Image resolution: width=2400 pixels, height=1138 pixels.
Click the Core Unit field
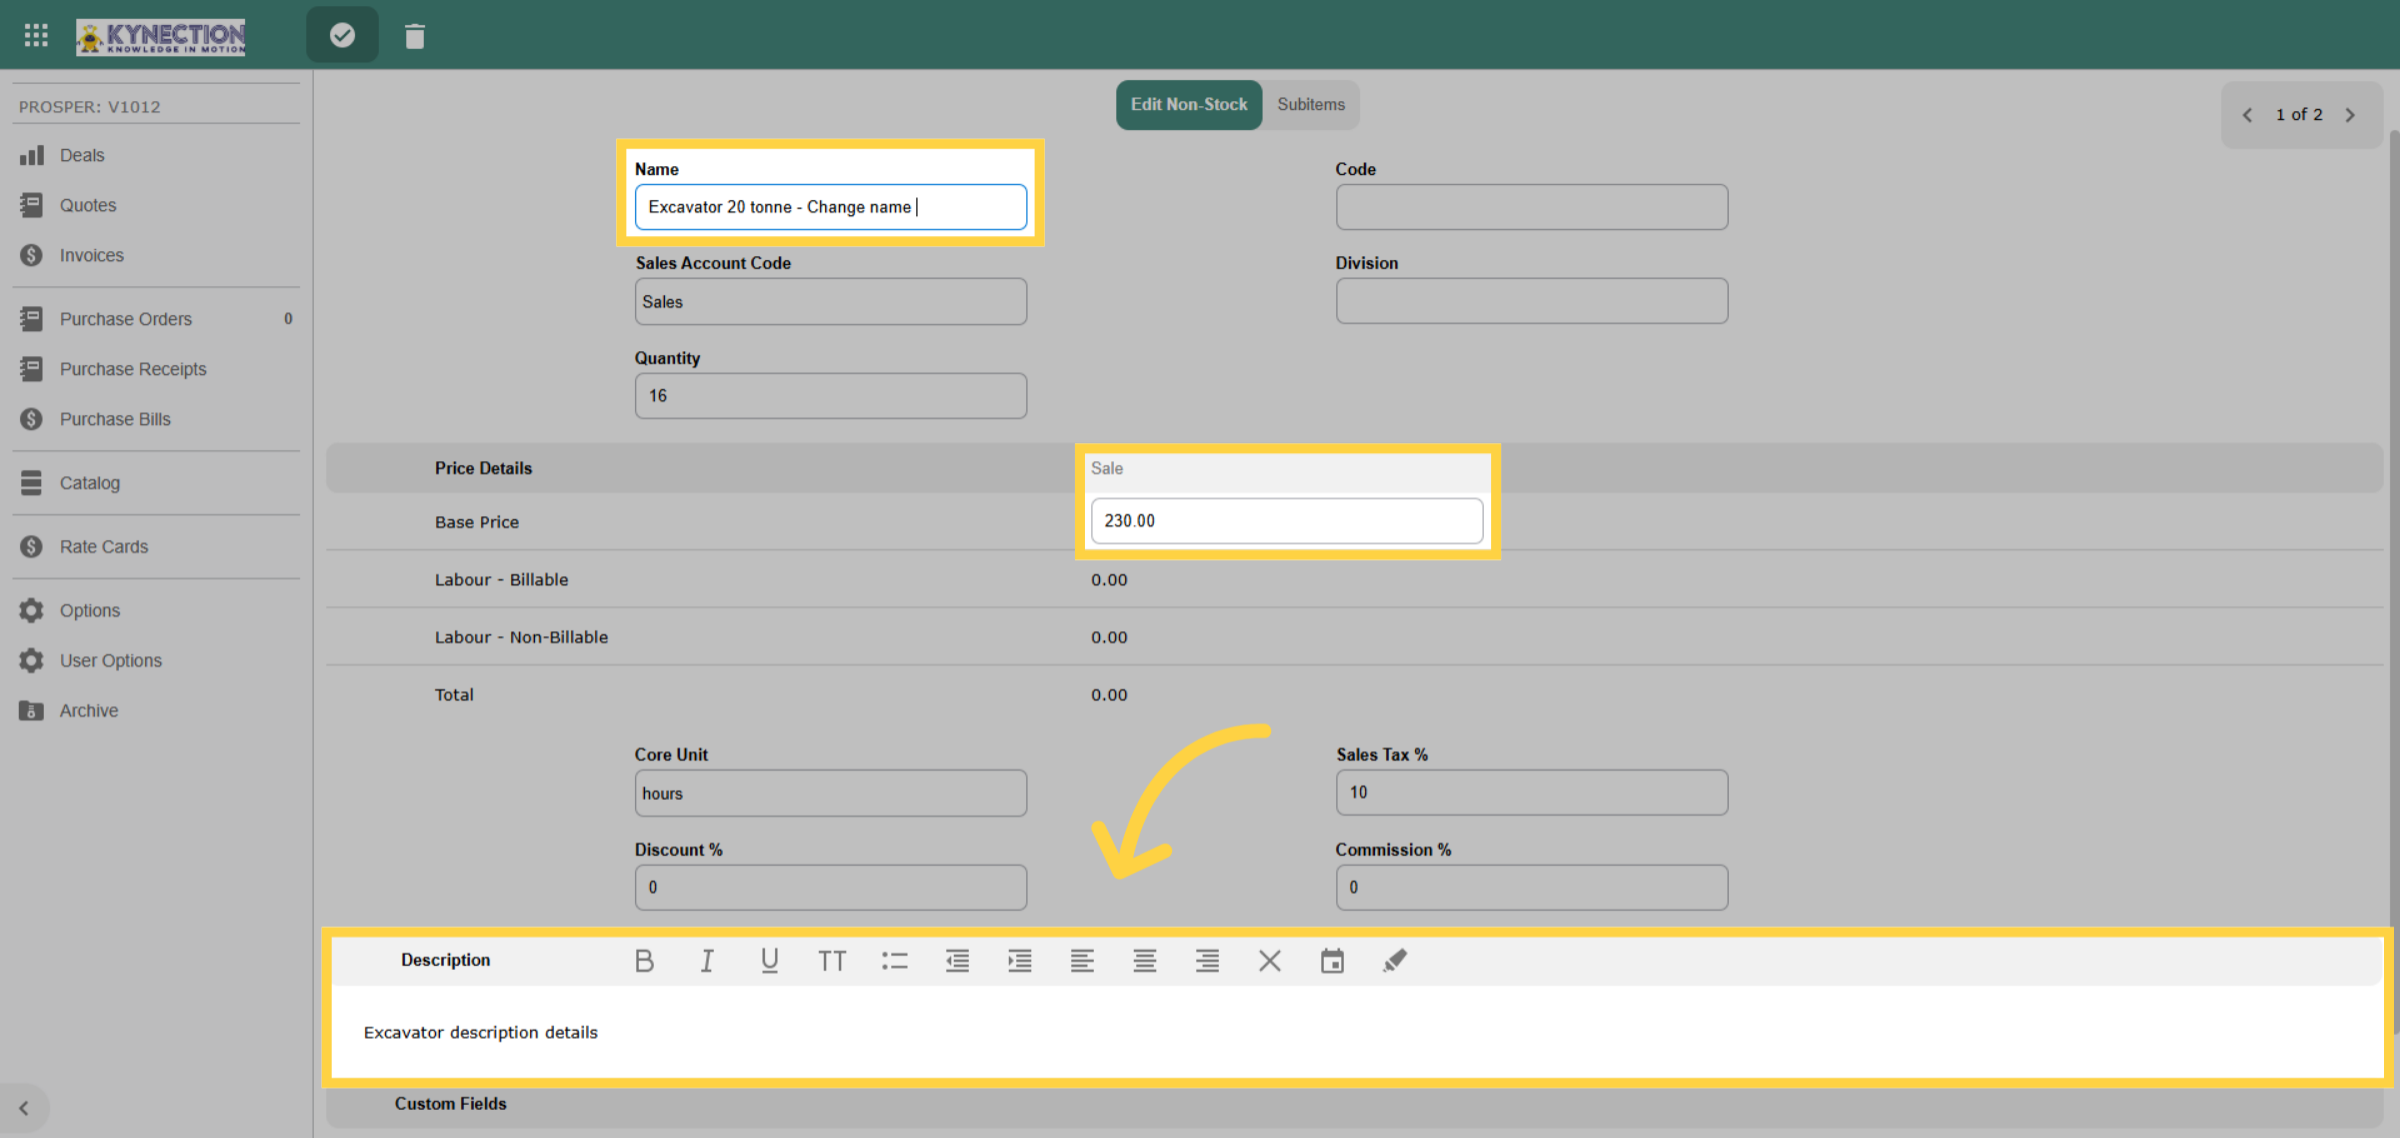pyautogui.click(x=831, y=793)
